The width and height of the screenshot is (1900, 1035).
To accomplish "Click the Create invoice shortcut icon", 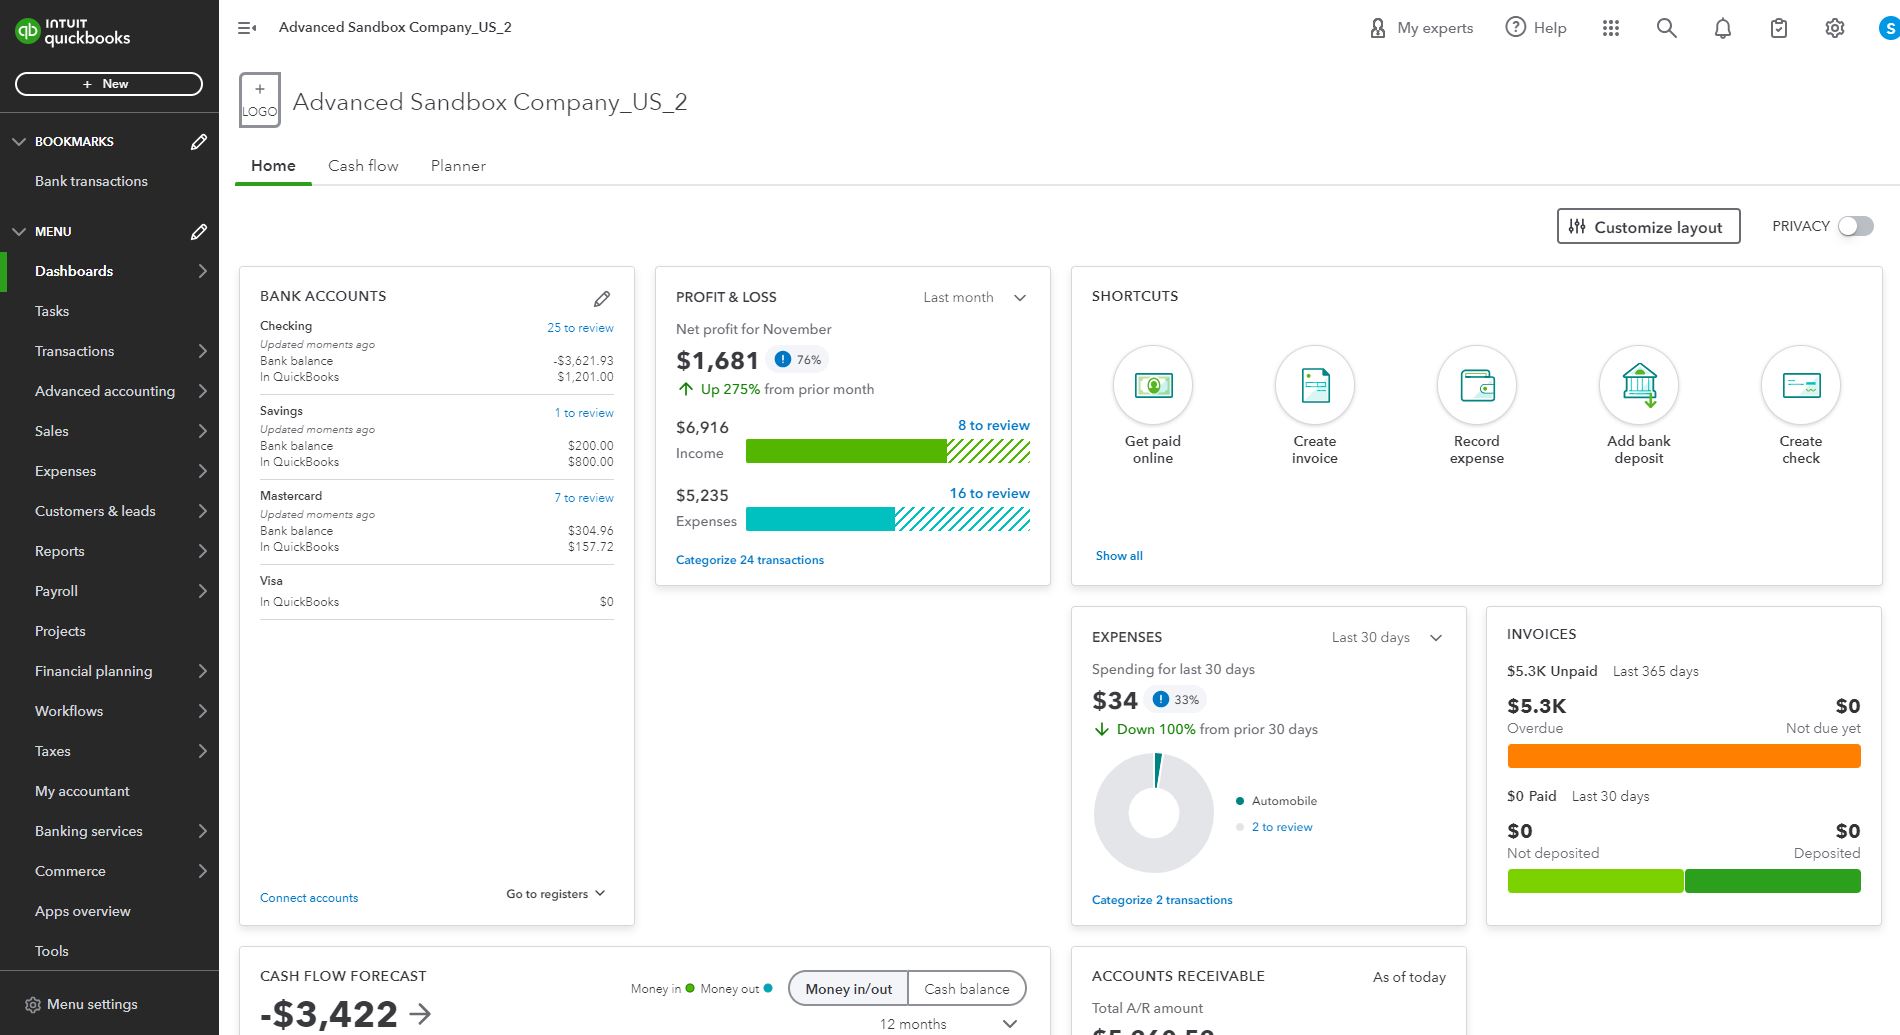I will 1315,385.
